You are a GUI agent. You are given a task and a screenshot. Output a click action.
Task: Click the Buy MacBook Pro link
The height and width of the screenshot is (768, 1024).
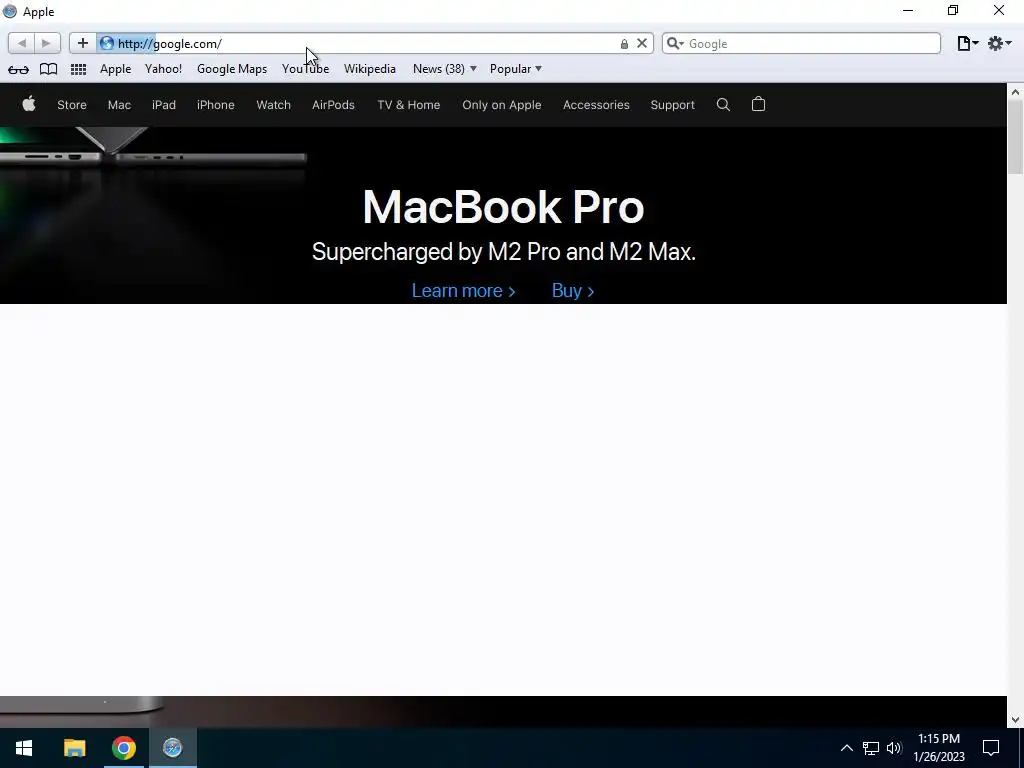click(573, 291)
